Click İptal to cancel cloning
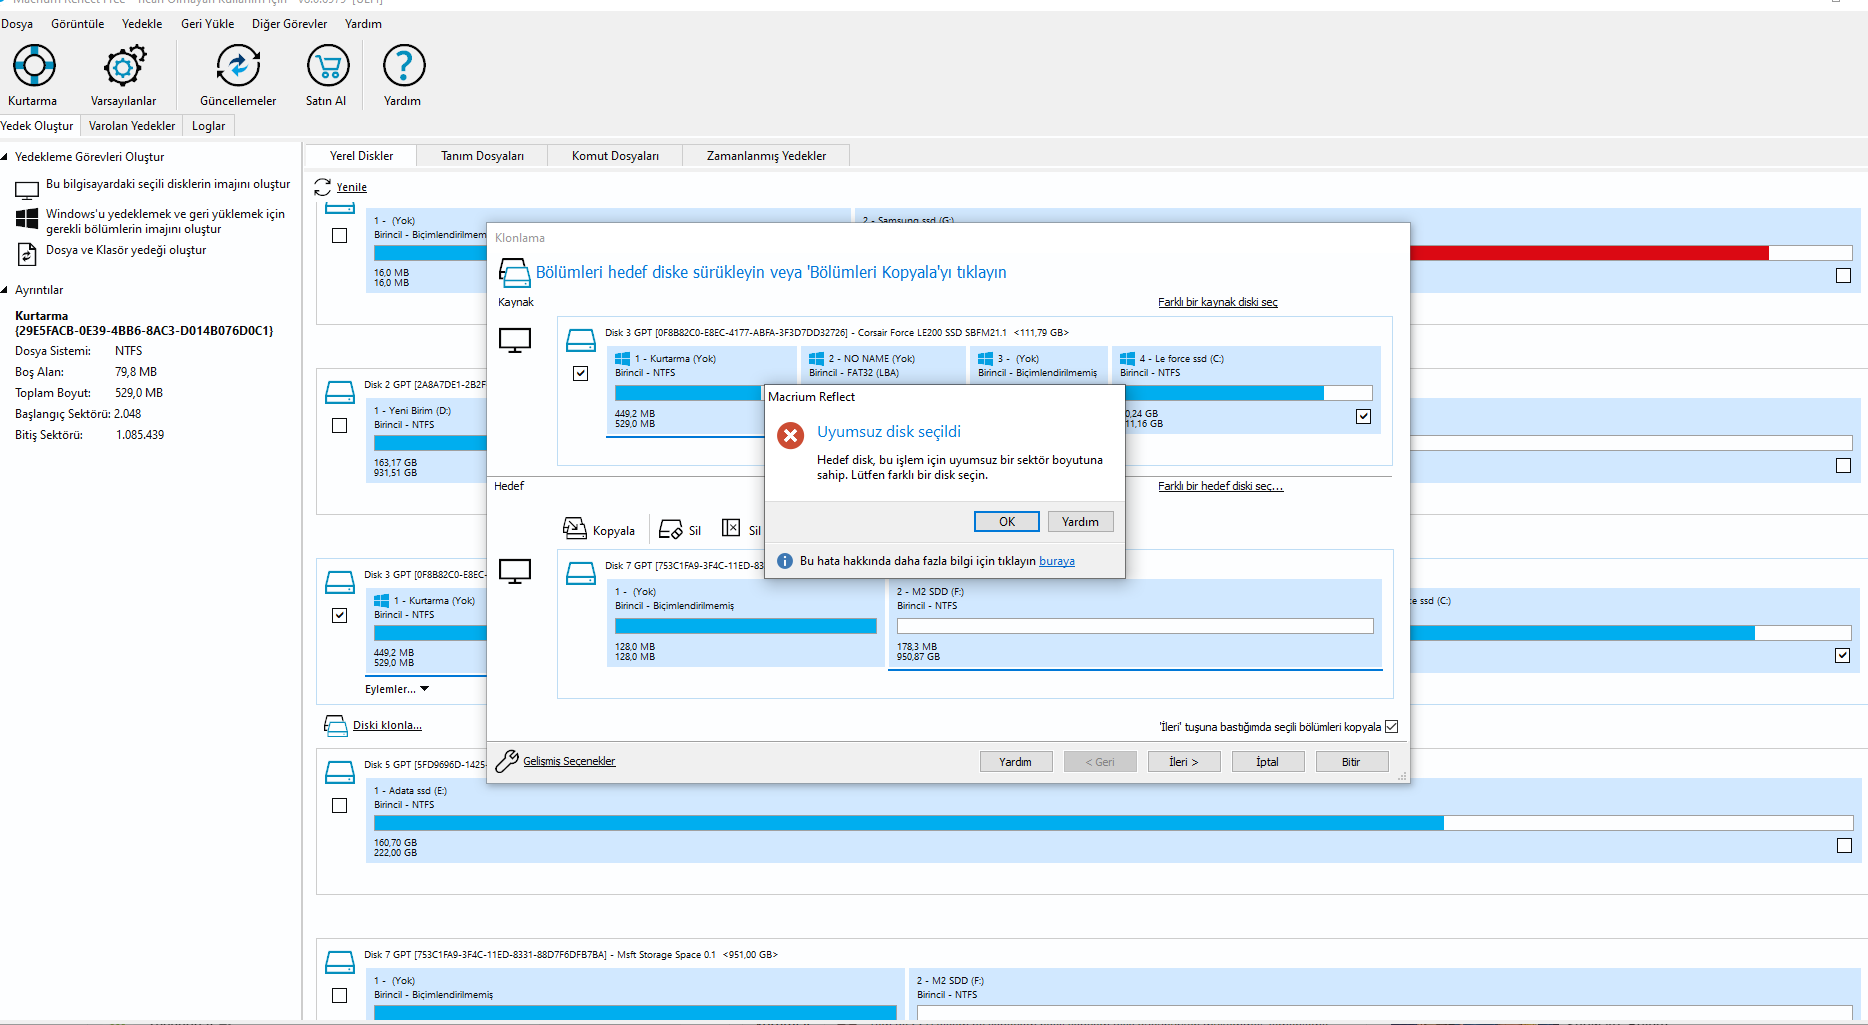The height and width of the screenshot is (1025, 1868). pos(1268,762)
